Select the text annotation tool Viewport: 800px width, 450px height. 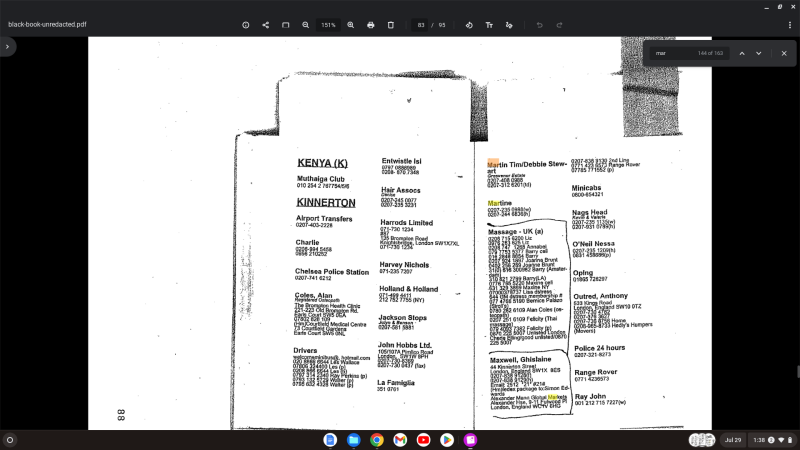point(489,25)
